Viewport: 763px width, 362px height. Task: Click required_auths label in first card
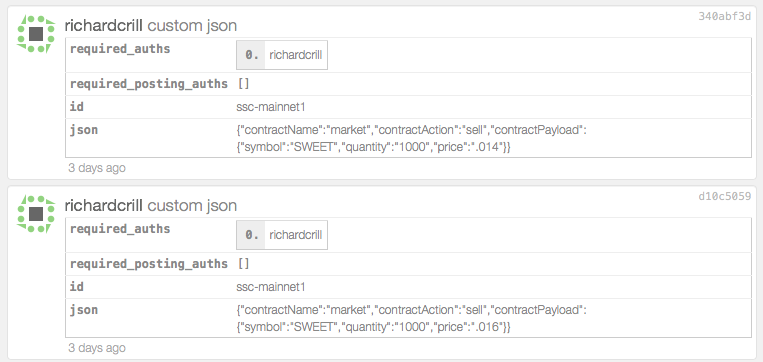120,49
